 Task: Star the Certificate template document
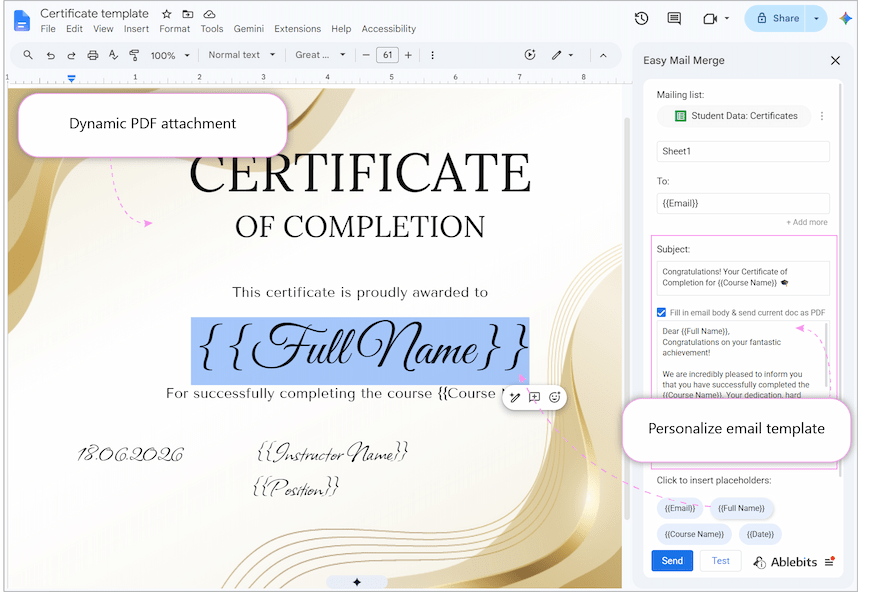pyautogui.click(x=166, y=14)
